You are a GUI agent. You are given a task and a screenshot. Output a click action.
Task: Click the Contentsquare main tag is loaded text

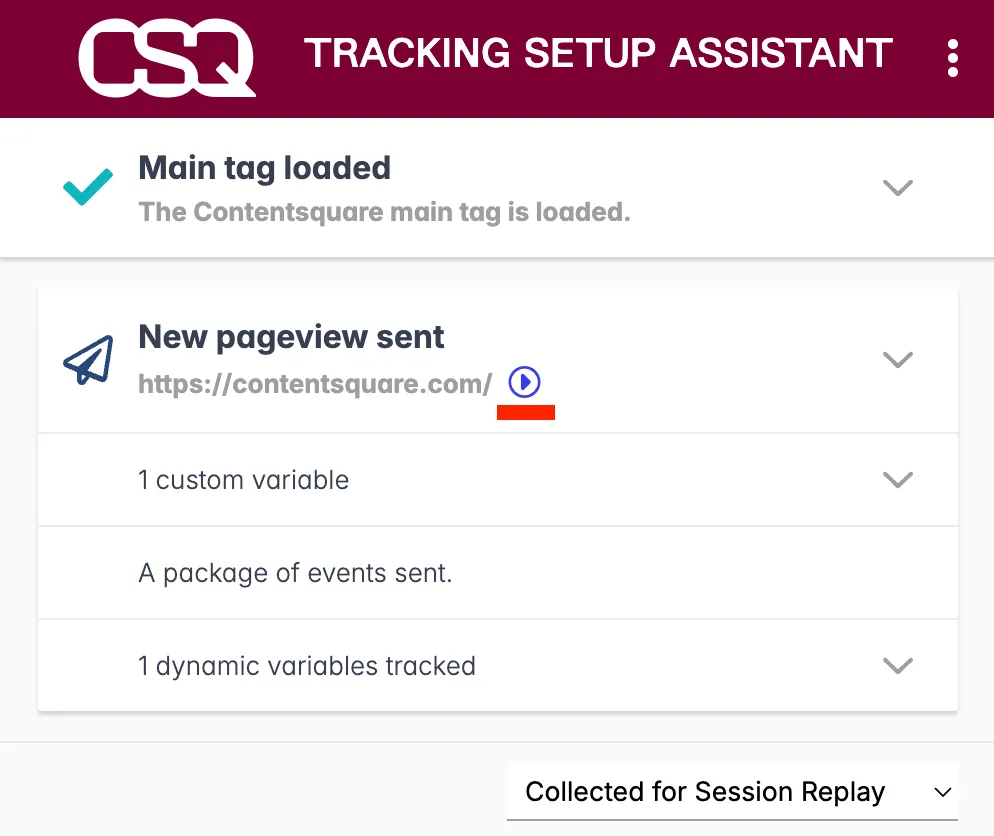(x=384, y=212)
